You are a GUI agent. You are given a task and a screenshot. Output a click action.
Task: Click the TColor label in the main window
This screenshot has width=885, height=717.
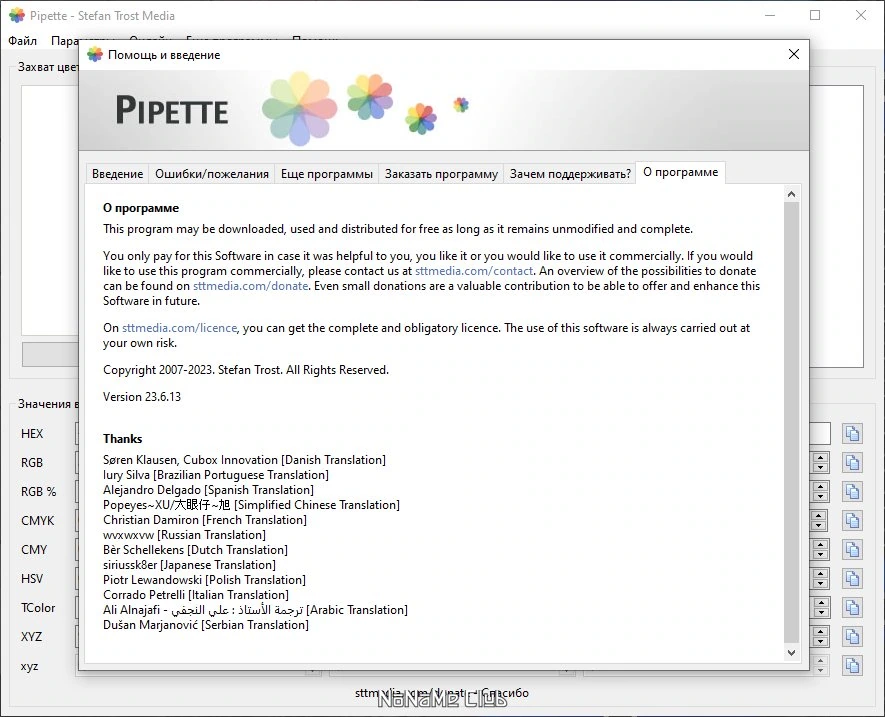pyautogui.click(x=38, y=608)
